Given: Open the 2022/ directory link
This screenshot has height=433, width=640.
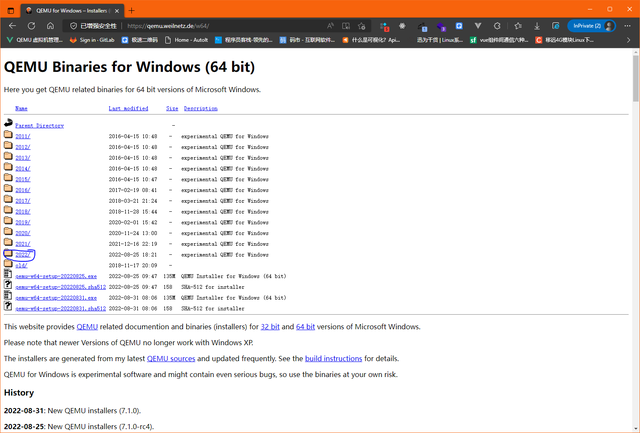Looking at the screenshot, I should pos(22,255).
